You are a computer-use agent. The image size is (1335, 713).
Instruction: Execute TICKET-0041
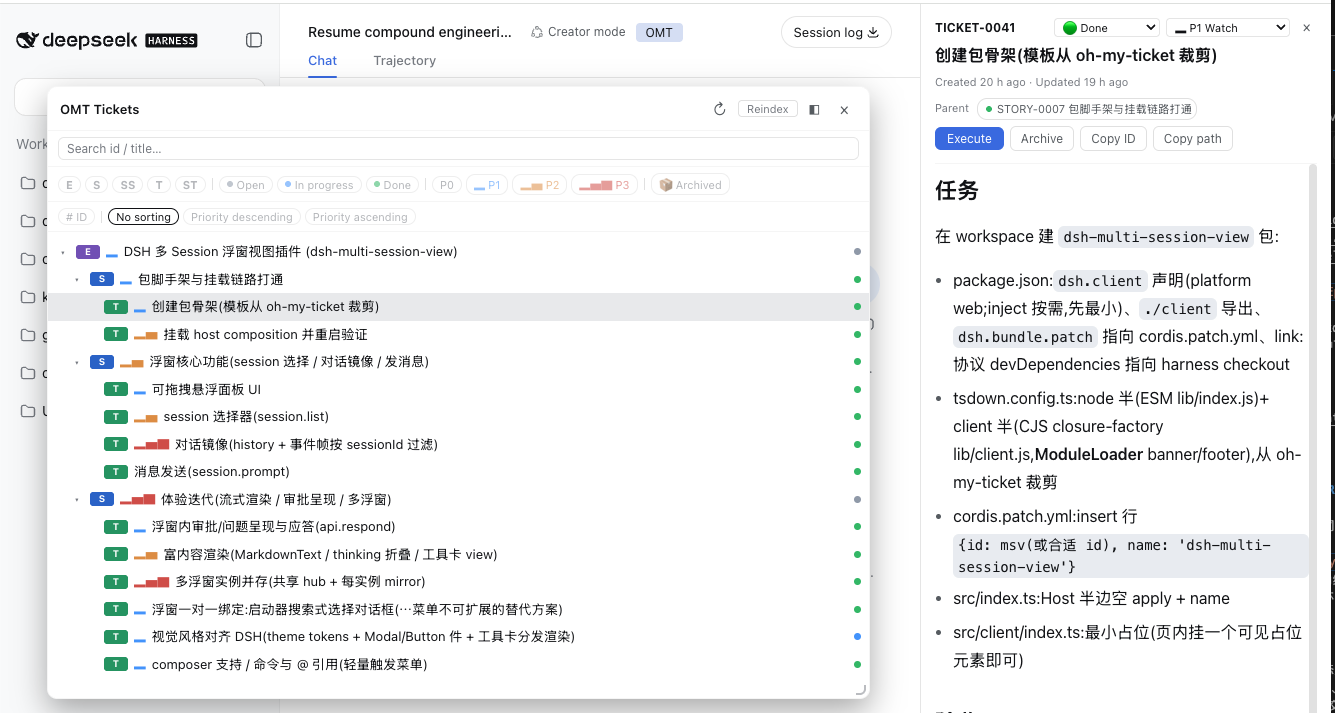969,139
